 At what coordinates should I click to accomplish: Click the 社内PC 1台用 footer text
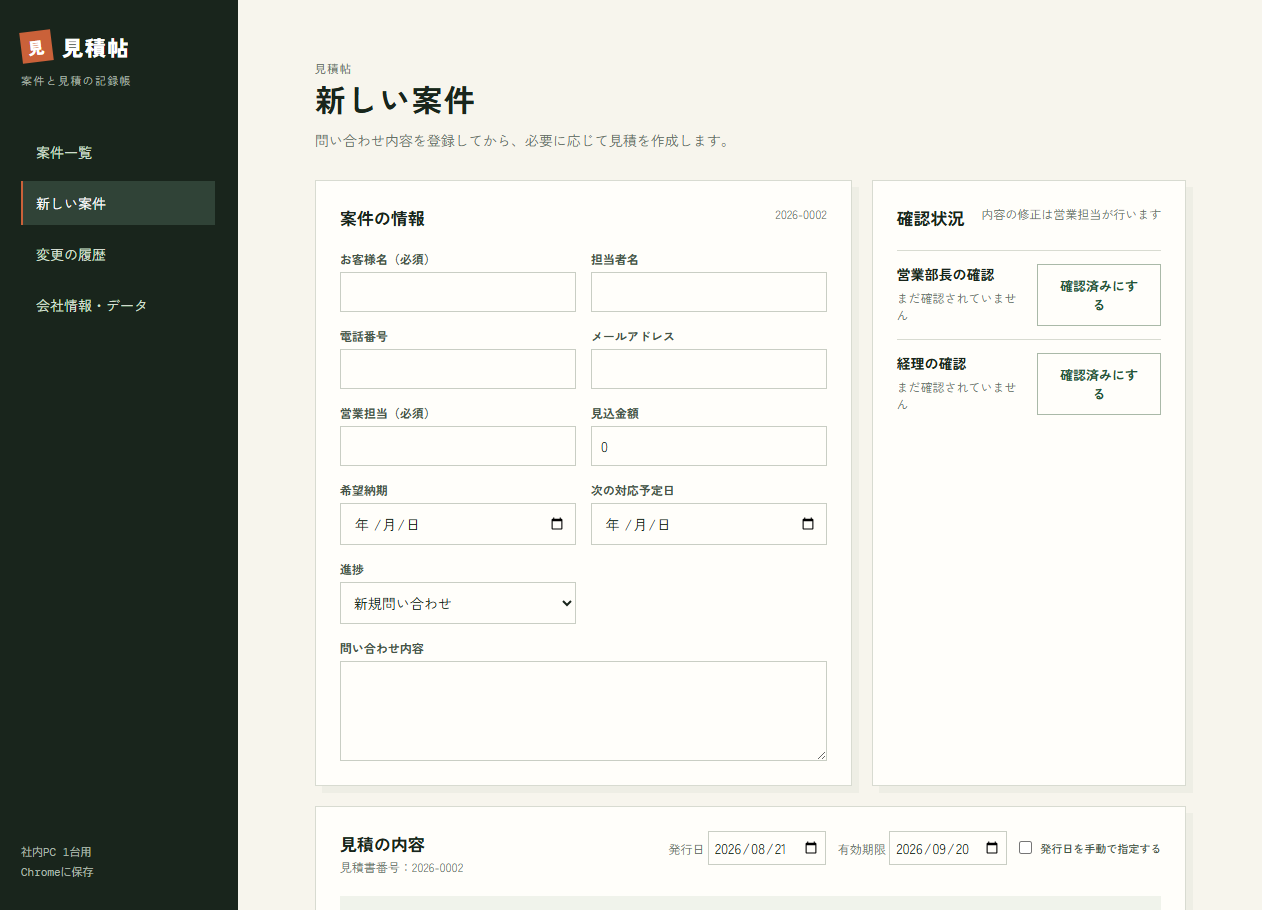point(56,852)
